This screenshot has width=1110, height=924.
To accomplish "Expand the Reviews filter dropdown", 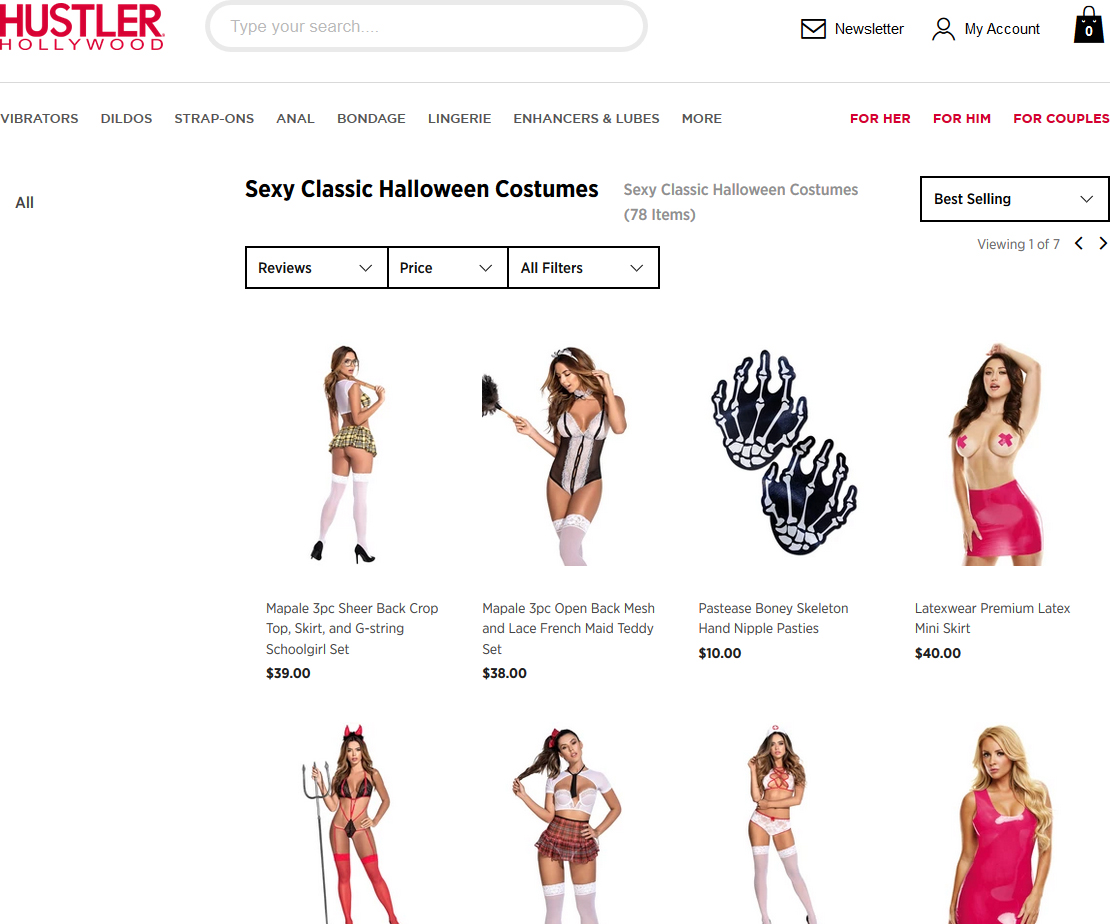I will (x=316, y=268).
